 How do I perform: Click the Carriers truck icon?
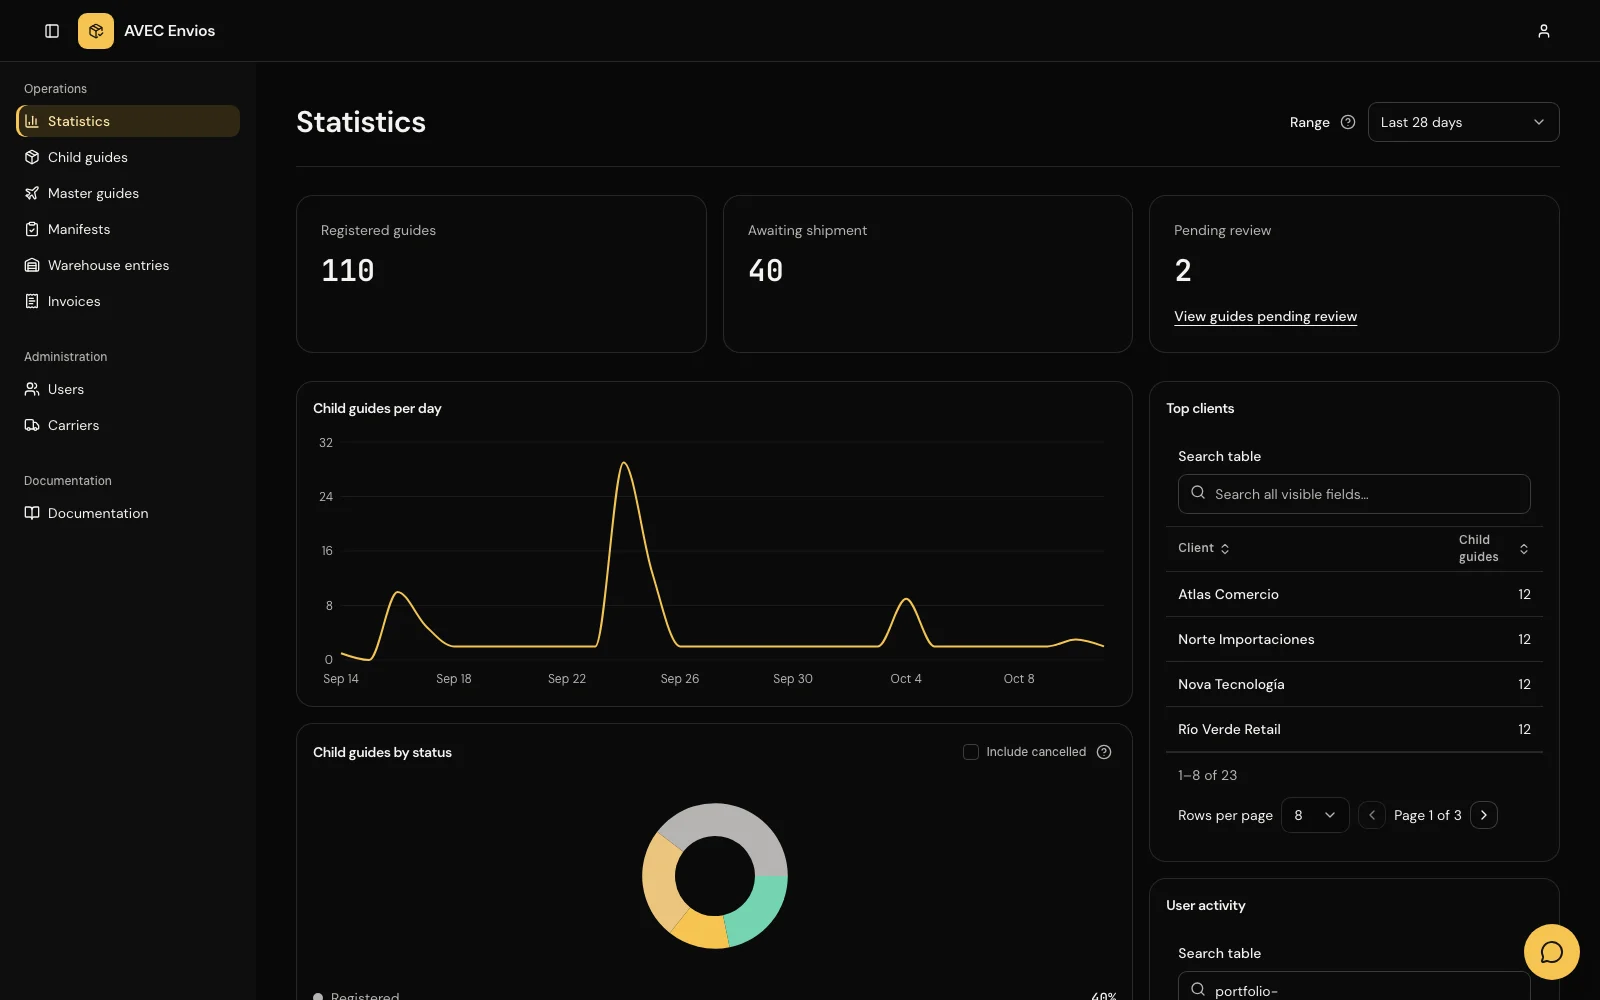pos(32,425)
